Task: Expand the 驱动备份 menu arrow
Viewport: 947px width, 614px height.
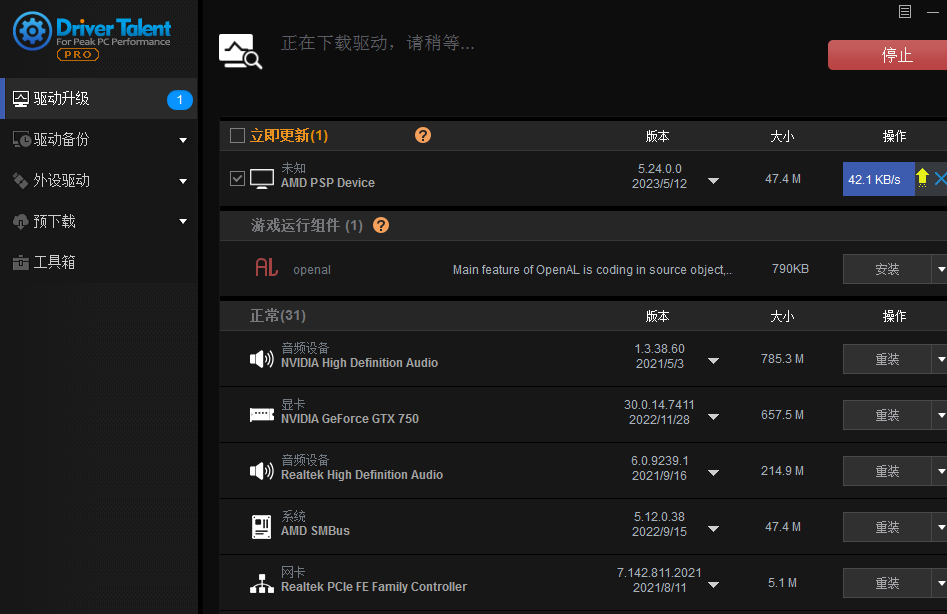Action: point(183,141)
